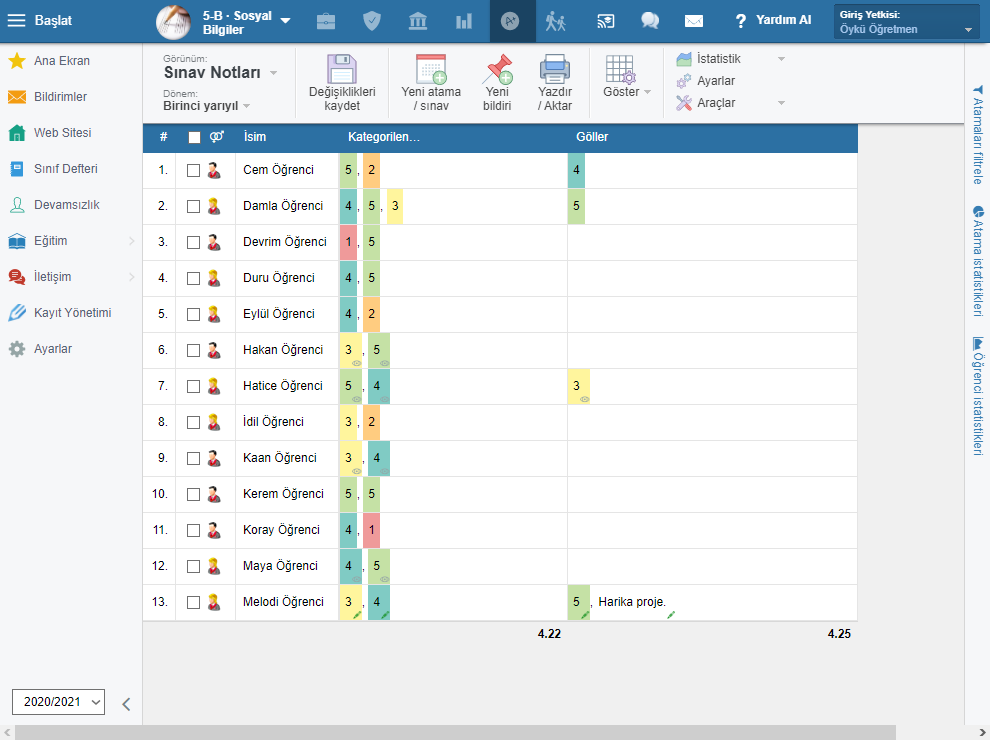Click the sidebar Ayarlar gear icon
The height and width of the screenshot is (740, 990).
17,349
